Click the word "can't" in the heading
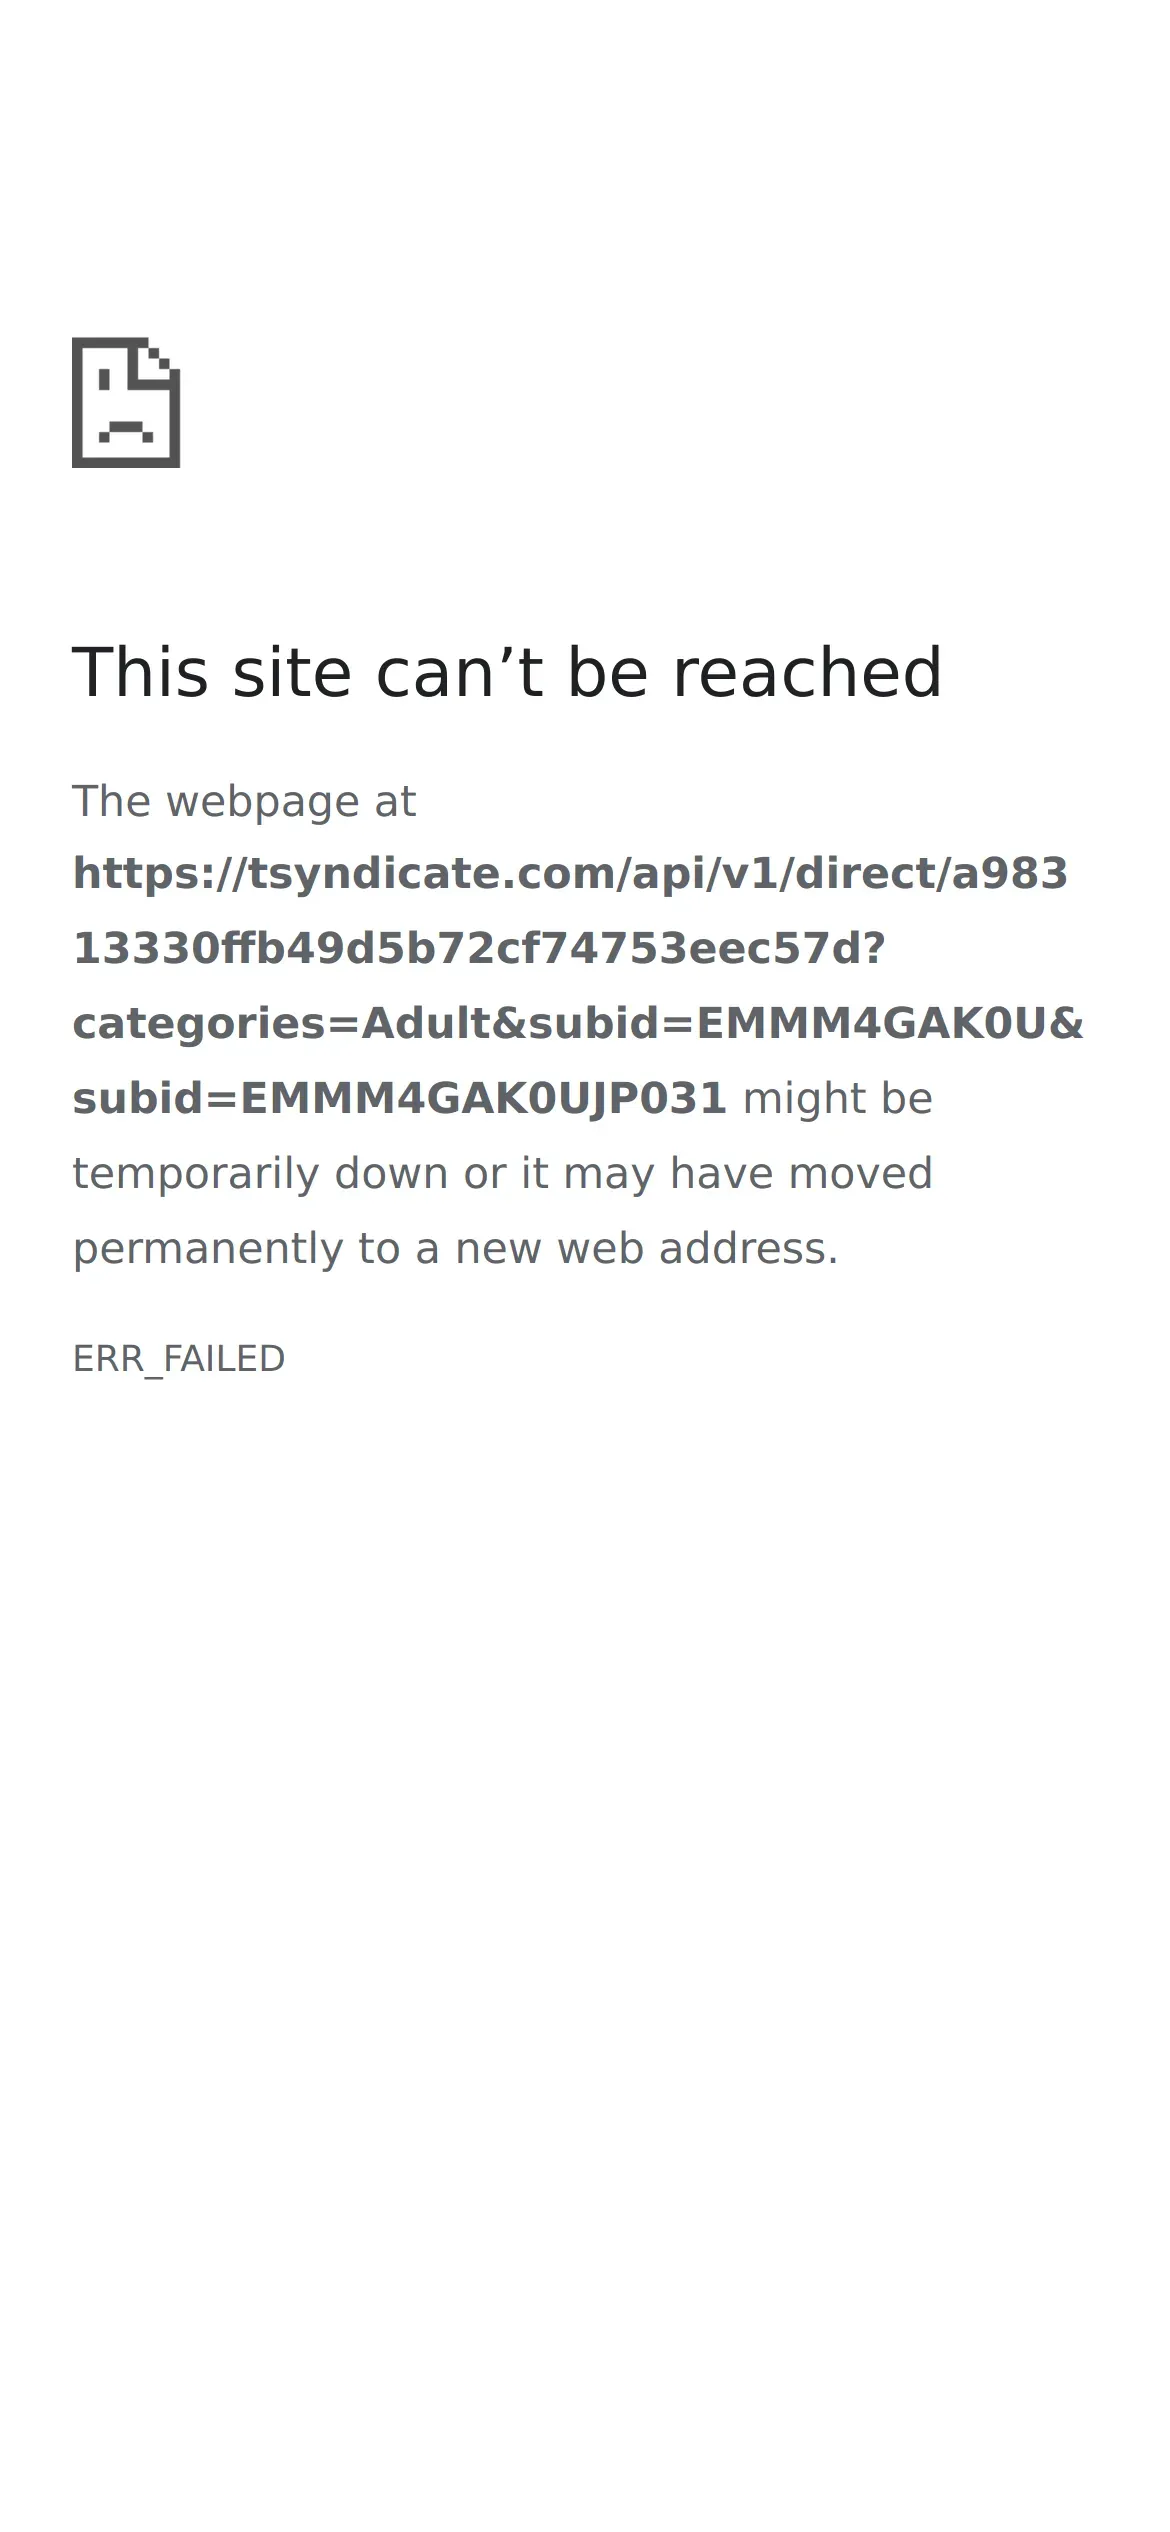 tap(459, 672)
